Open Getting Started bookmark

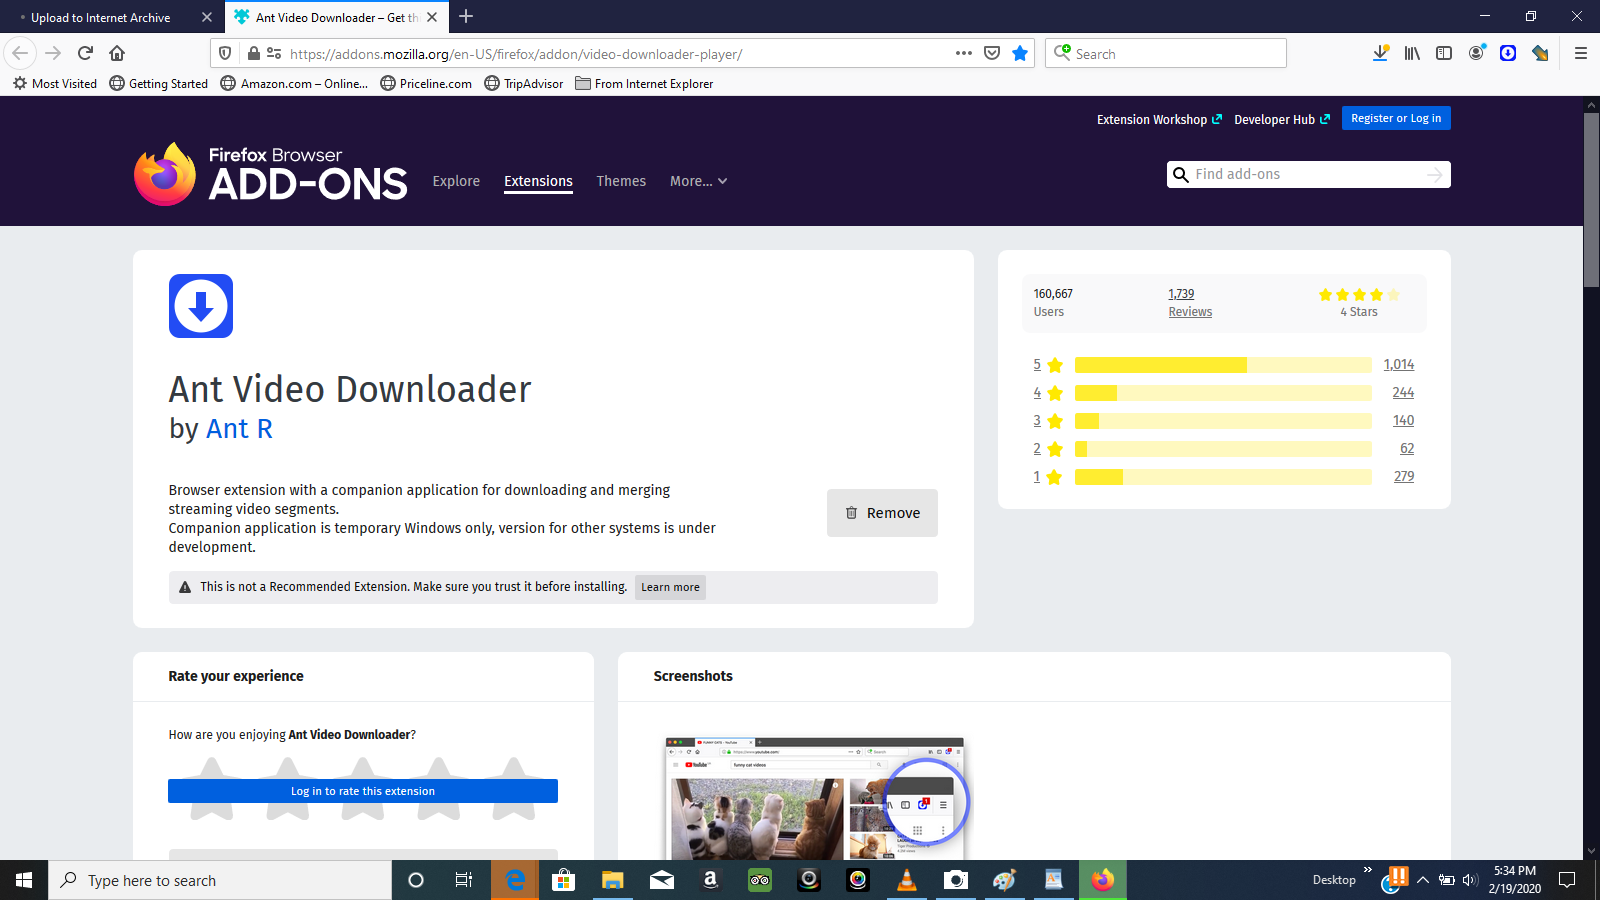(159, 84)
